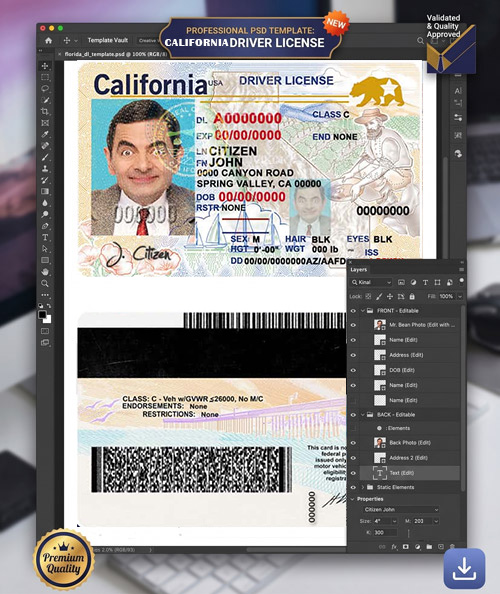Click the background color swatch

48,319
